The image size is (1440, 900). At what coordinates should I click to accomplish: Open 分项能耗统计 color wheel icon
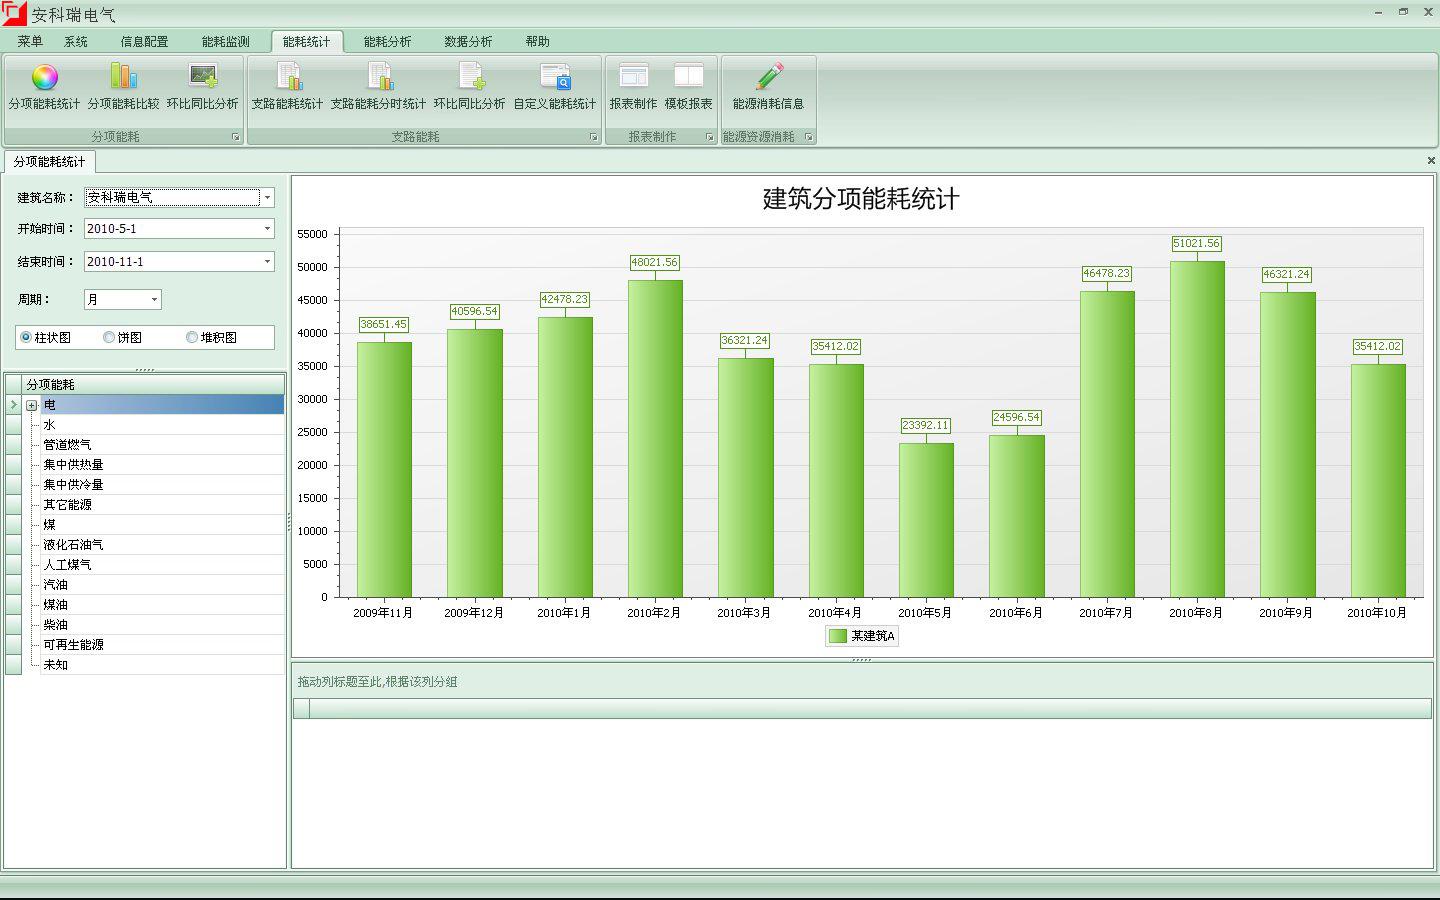(x=44, y=78)
